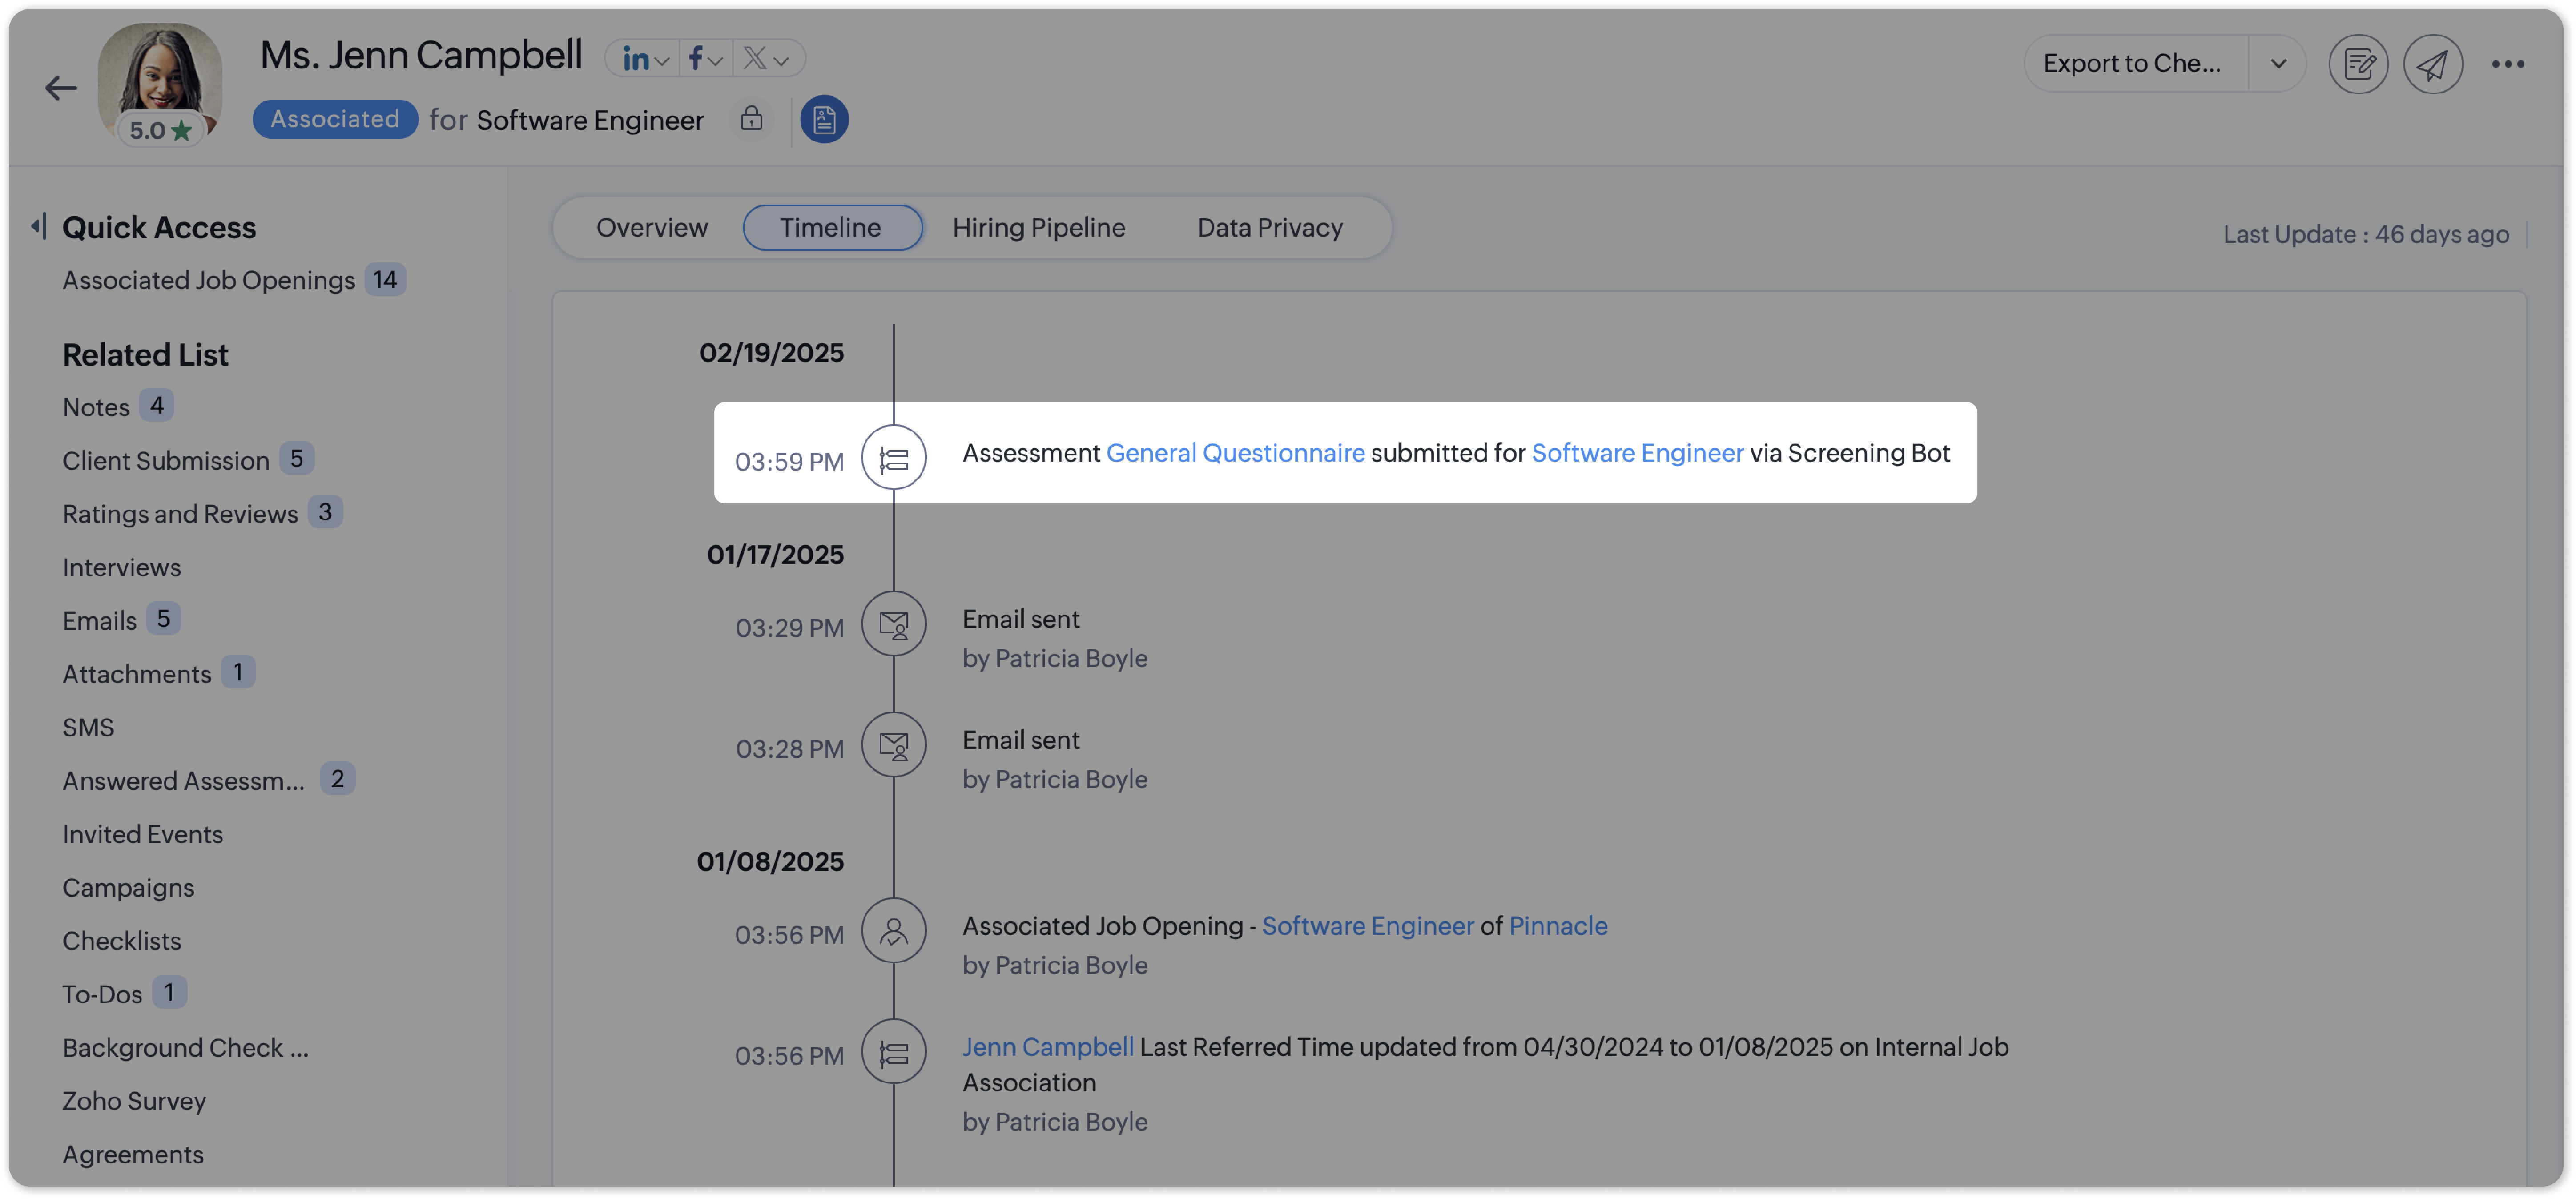The image size is (2576, 1199).
Task: Click the back arrow icon
Action: point(61,88)
